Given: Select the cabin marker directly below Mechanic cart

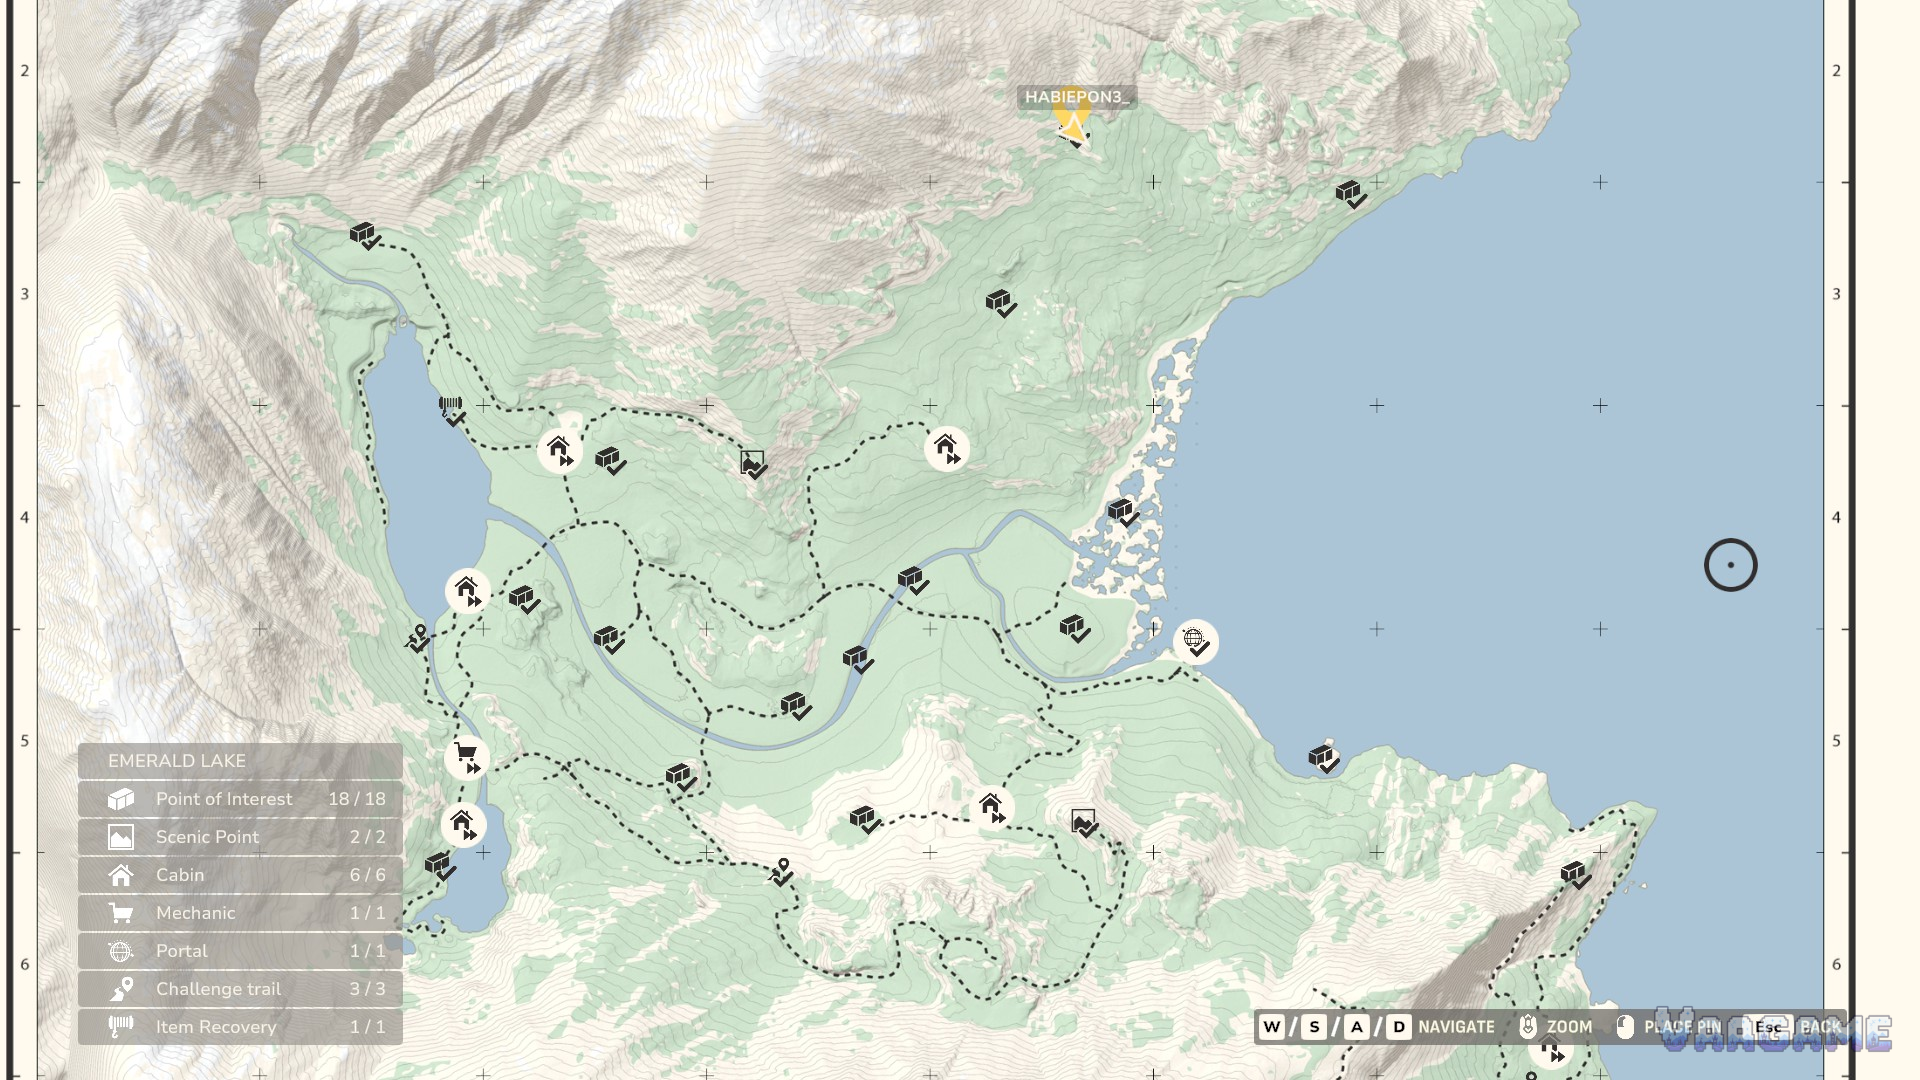Looking at the screenshot, I should (463, 825).
